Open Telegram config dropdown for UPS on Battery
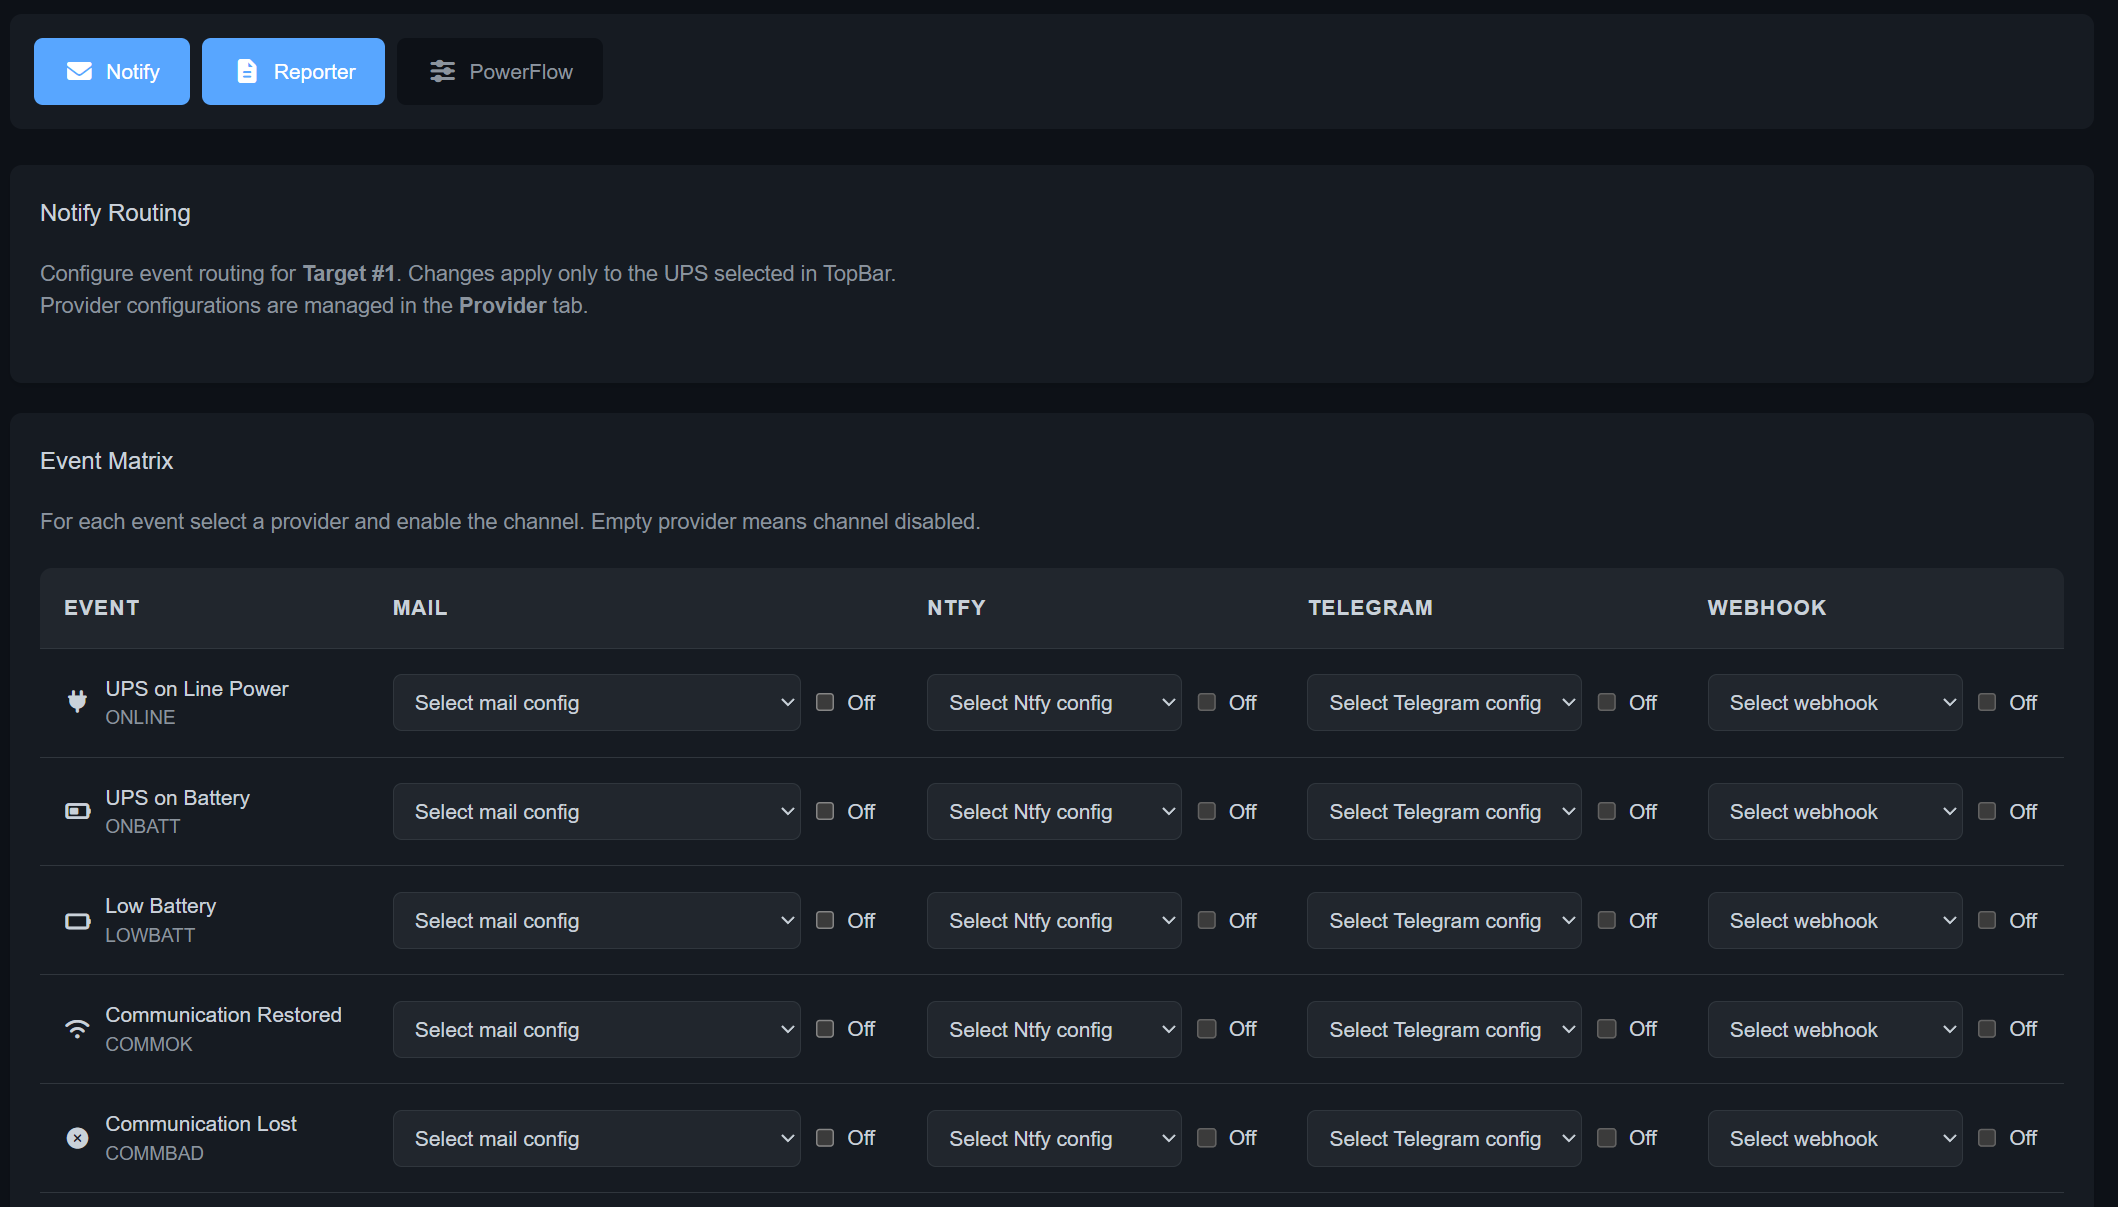 click(1444, 811)
